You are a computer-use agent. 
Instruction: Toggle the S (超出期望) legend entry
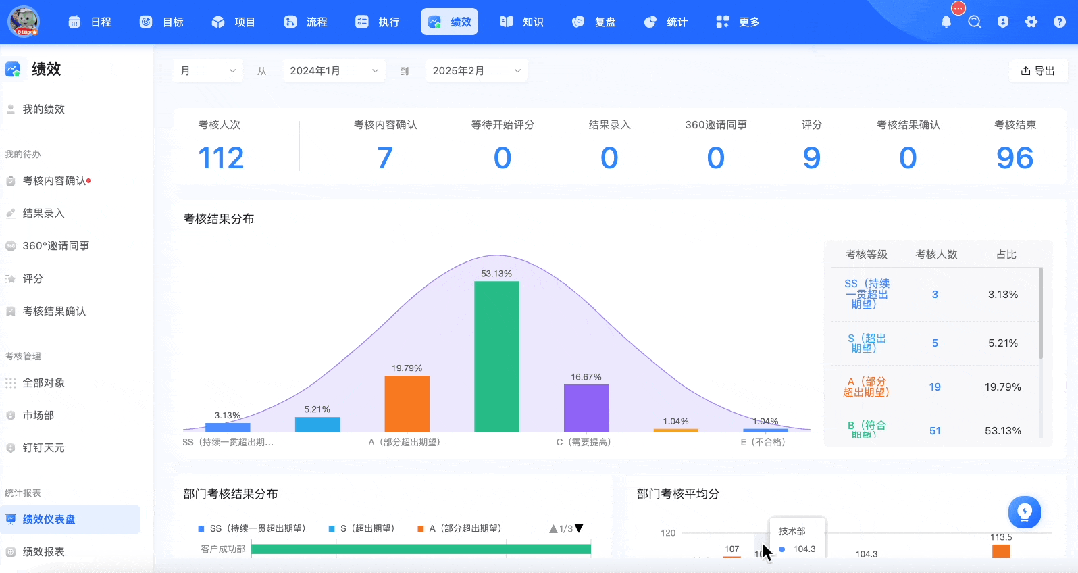pos(362,528)
